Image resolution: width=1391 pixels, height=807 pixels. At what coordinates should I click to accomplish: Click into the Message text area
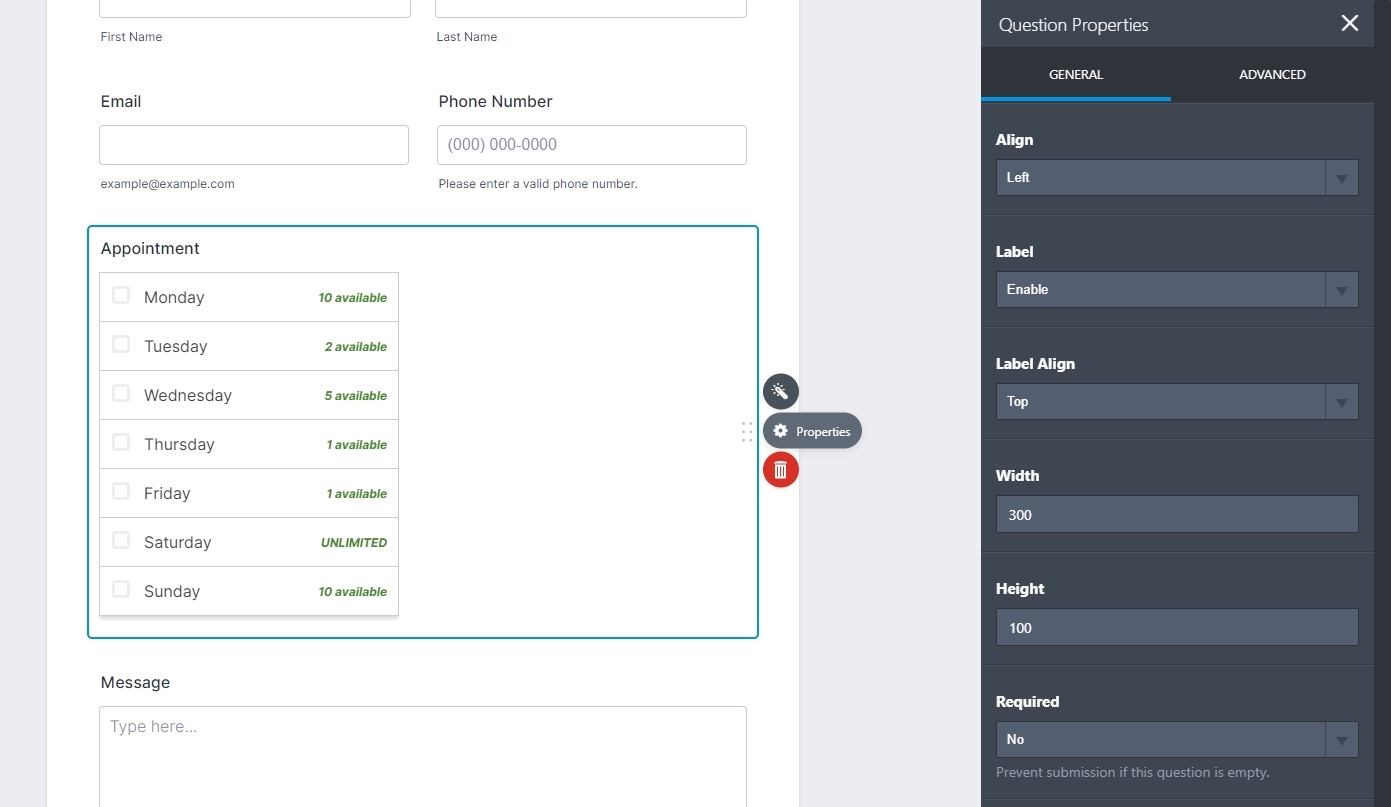(422, 755)
